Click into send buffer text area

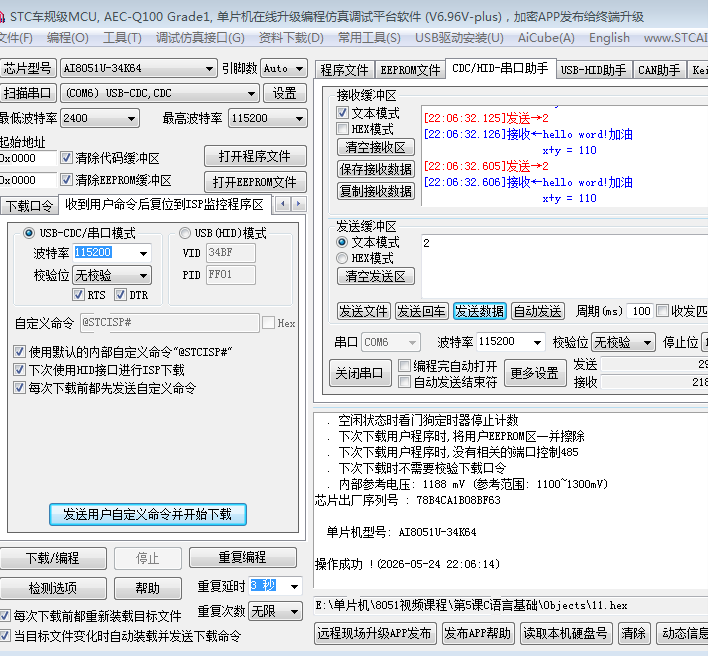tap(564, 265)
